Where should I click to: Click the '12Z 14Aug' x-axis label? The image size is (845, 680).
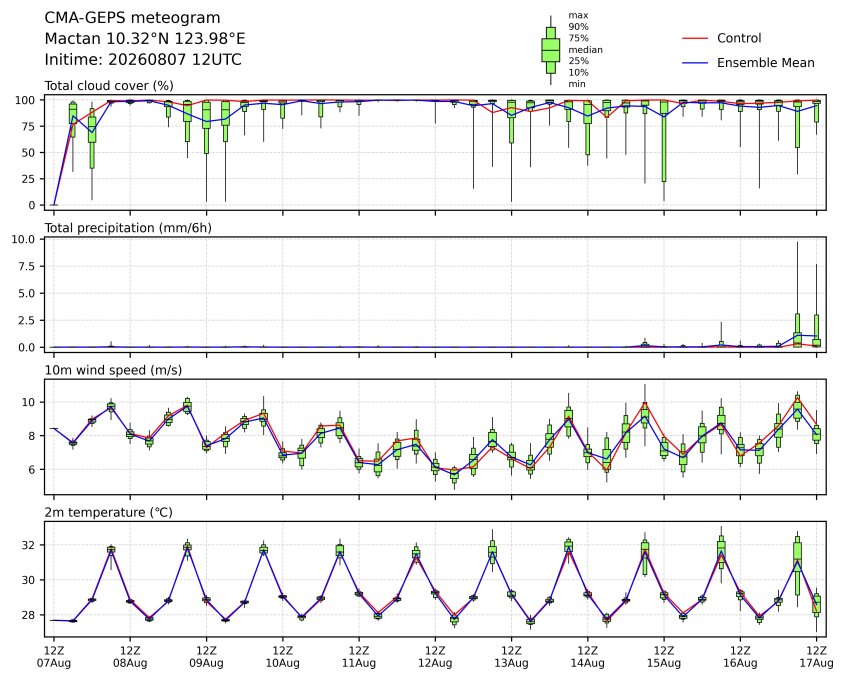[587, 657]
